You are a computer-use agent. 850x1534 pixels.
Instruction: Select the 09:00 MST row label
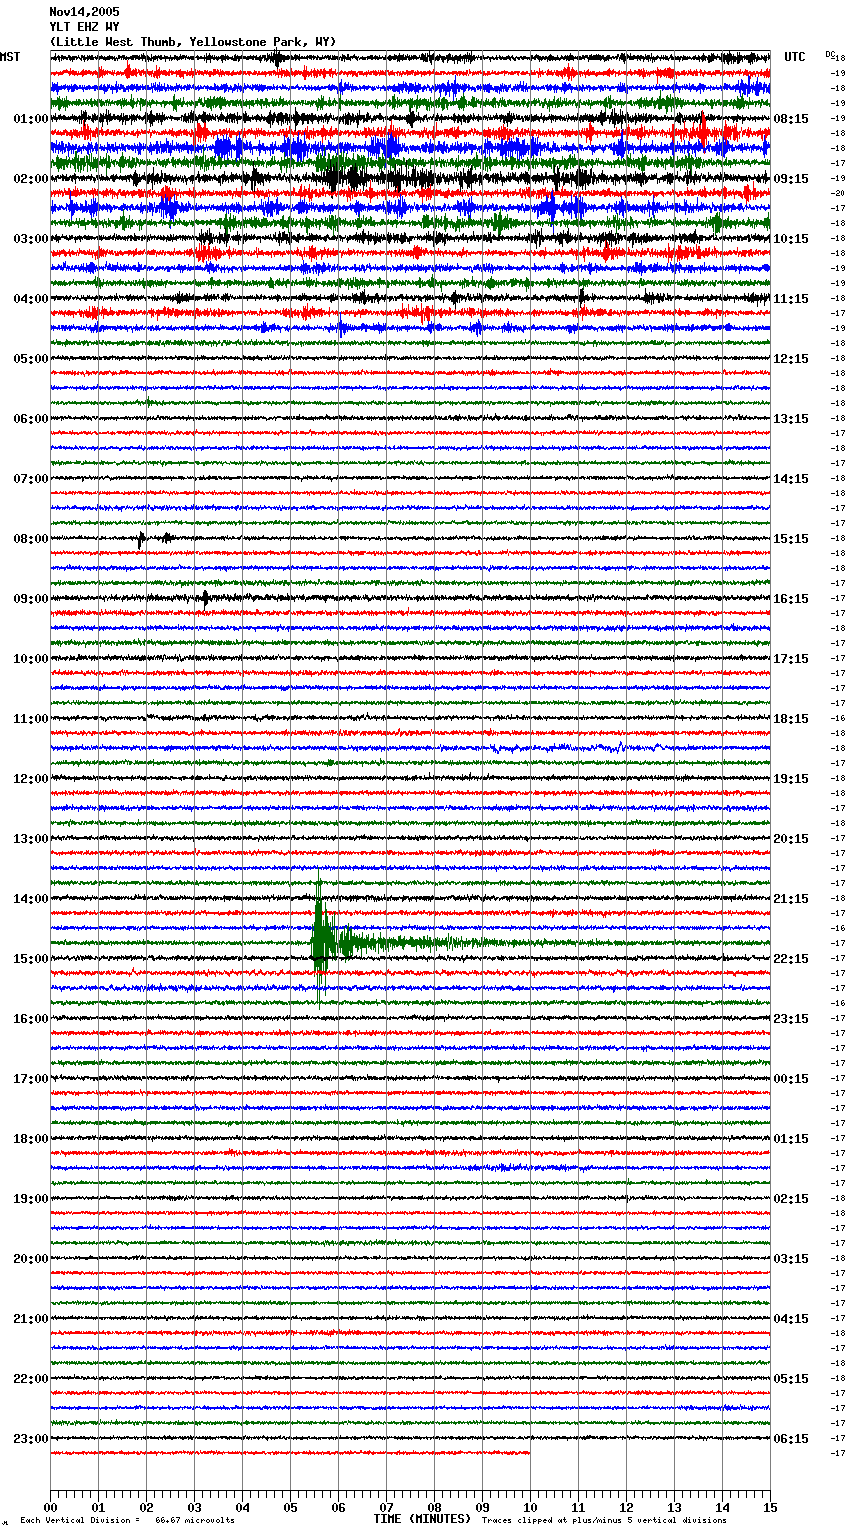[x=31, y=599]
